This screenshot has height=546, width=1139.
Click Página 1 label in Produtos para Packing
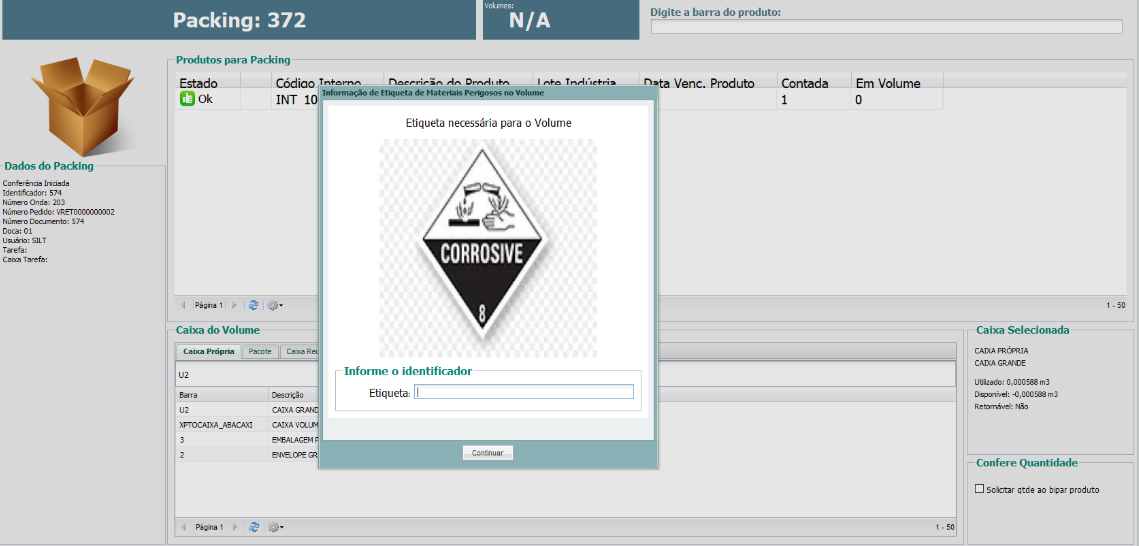208,306
